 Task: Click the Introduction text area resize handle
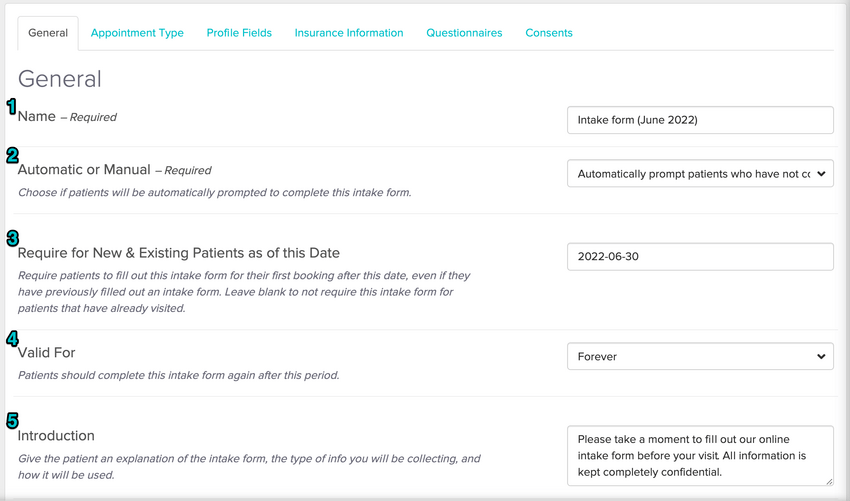(828, 481)
